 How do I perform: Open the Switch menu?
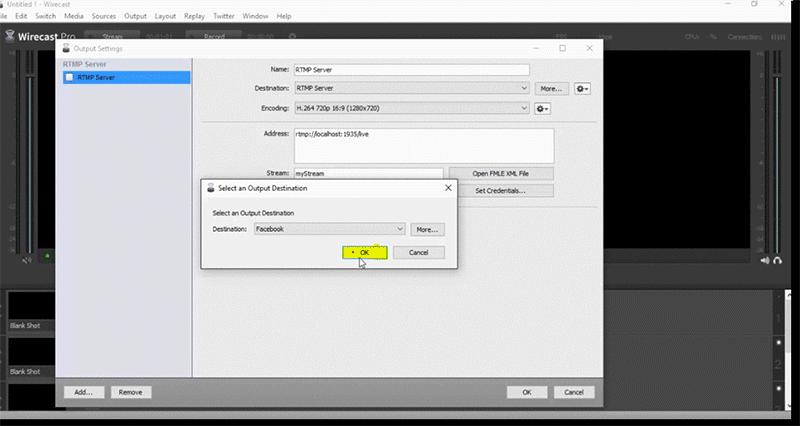click(x=45, y=16)
